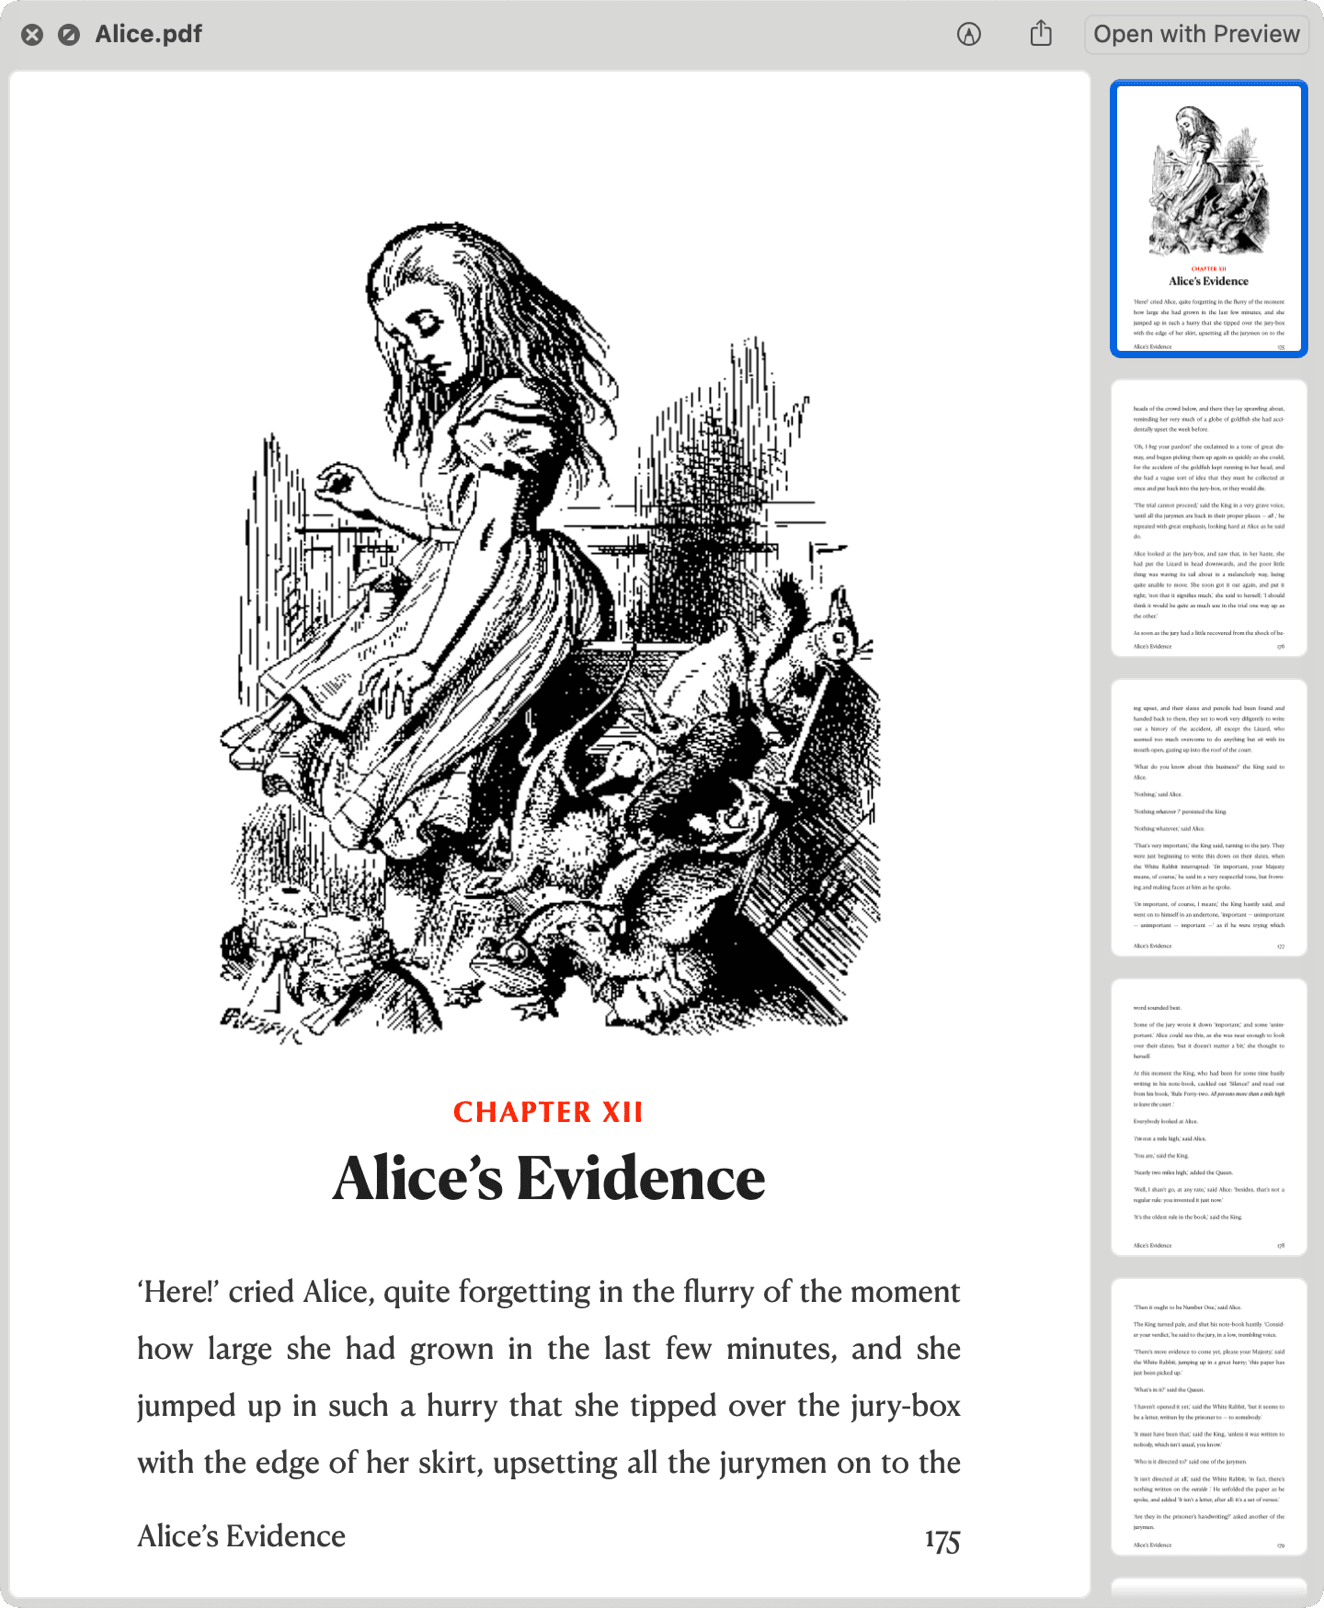Click the Open with Preview button
This screenshot has height=1608, width=1324.
1196,34
